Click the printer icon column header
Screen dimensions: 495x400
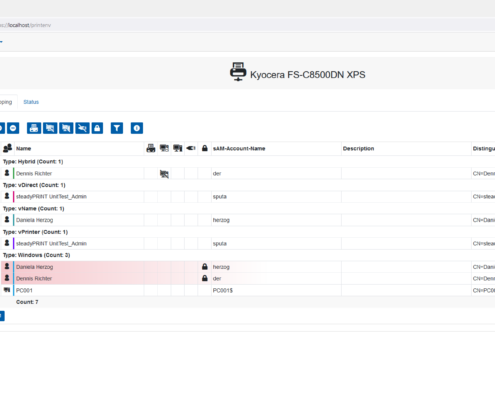click(151, 148)
